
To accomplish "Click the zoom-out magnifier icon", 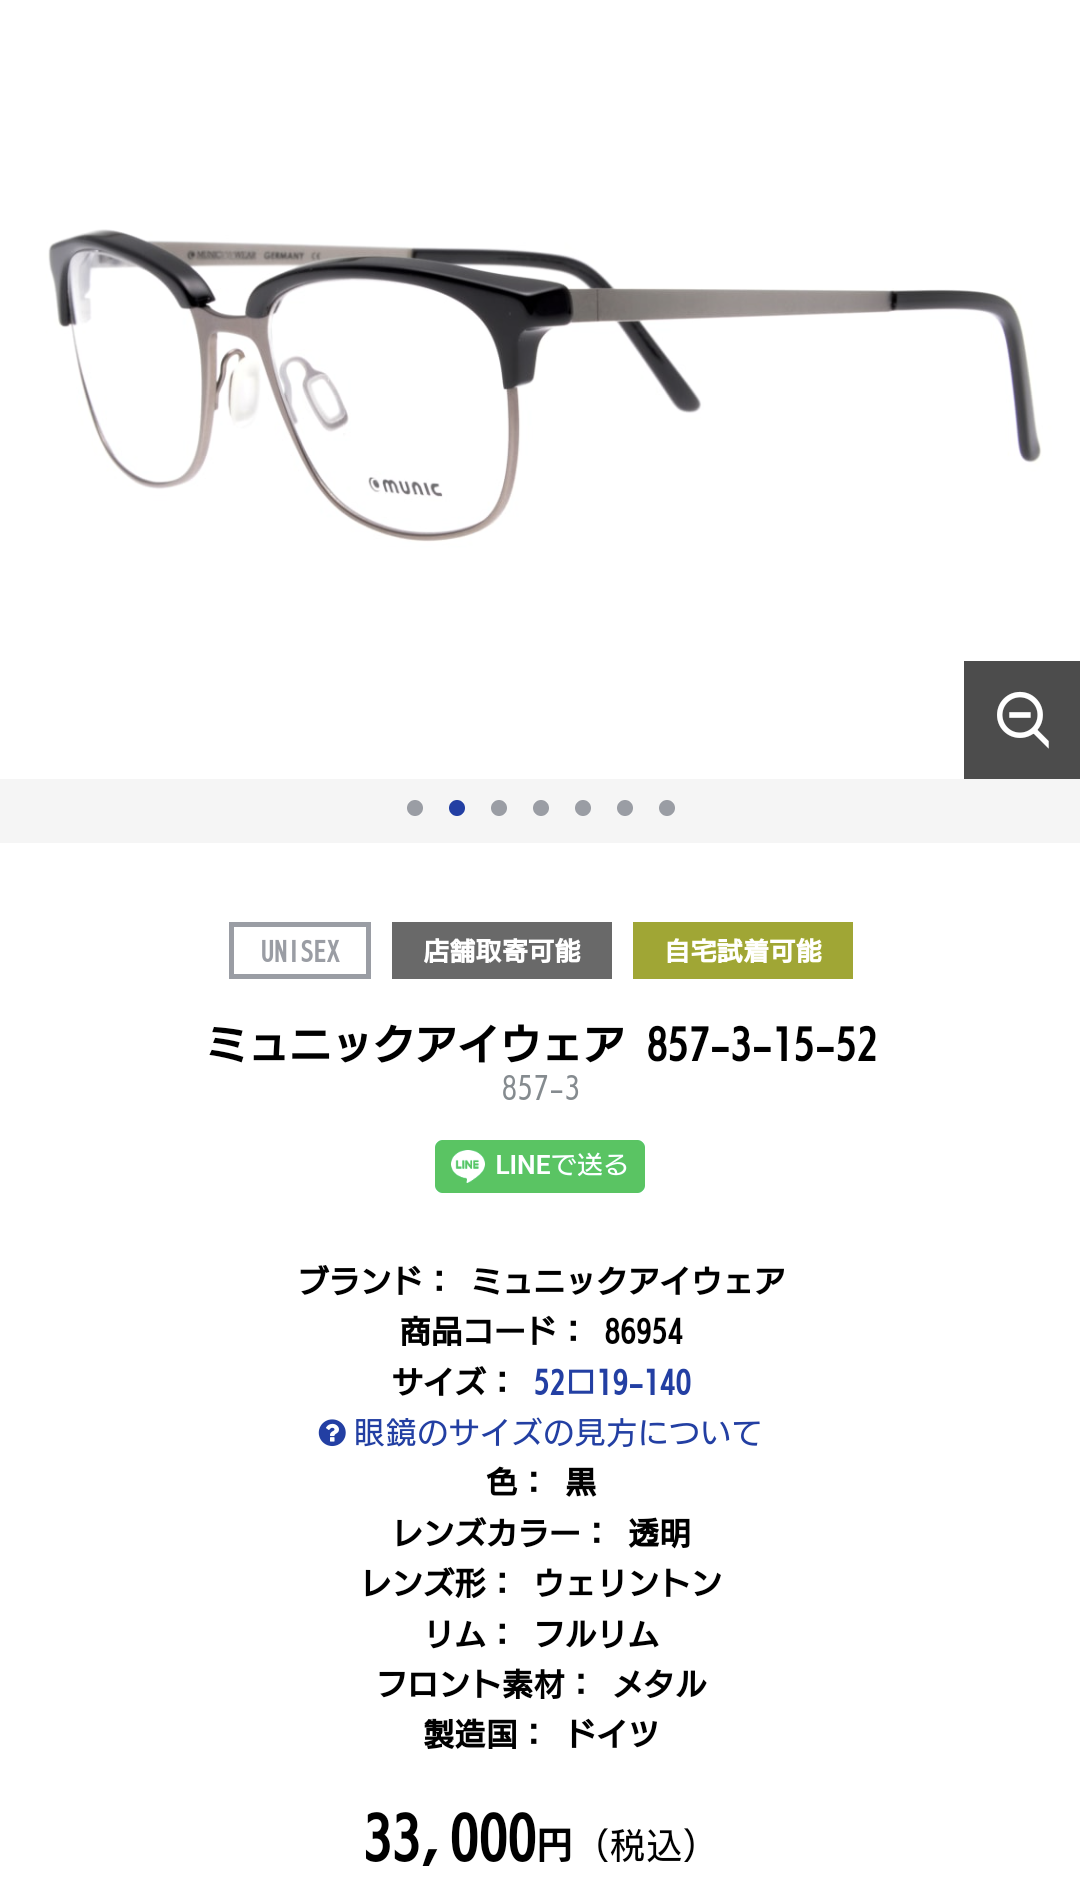I will [x=1022, y=719].
